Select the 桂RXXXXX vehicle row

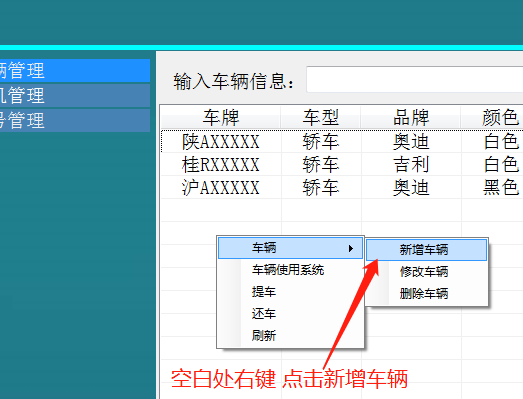(342, 164)
